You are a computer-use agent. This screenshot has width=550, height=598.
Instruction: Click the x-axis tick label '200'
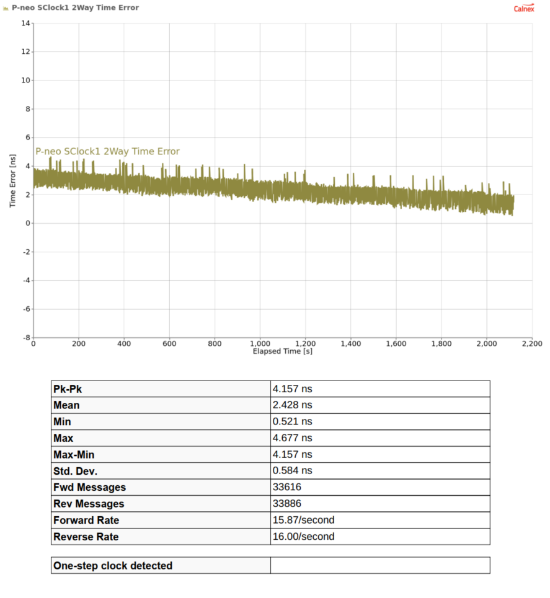coord(79,344)
